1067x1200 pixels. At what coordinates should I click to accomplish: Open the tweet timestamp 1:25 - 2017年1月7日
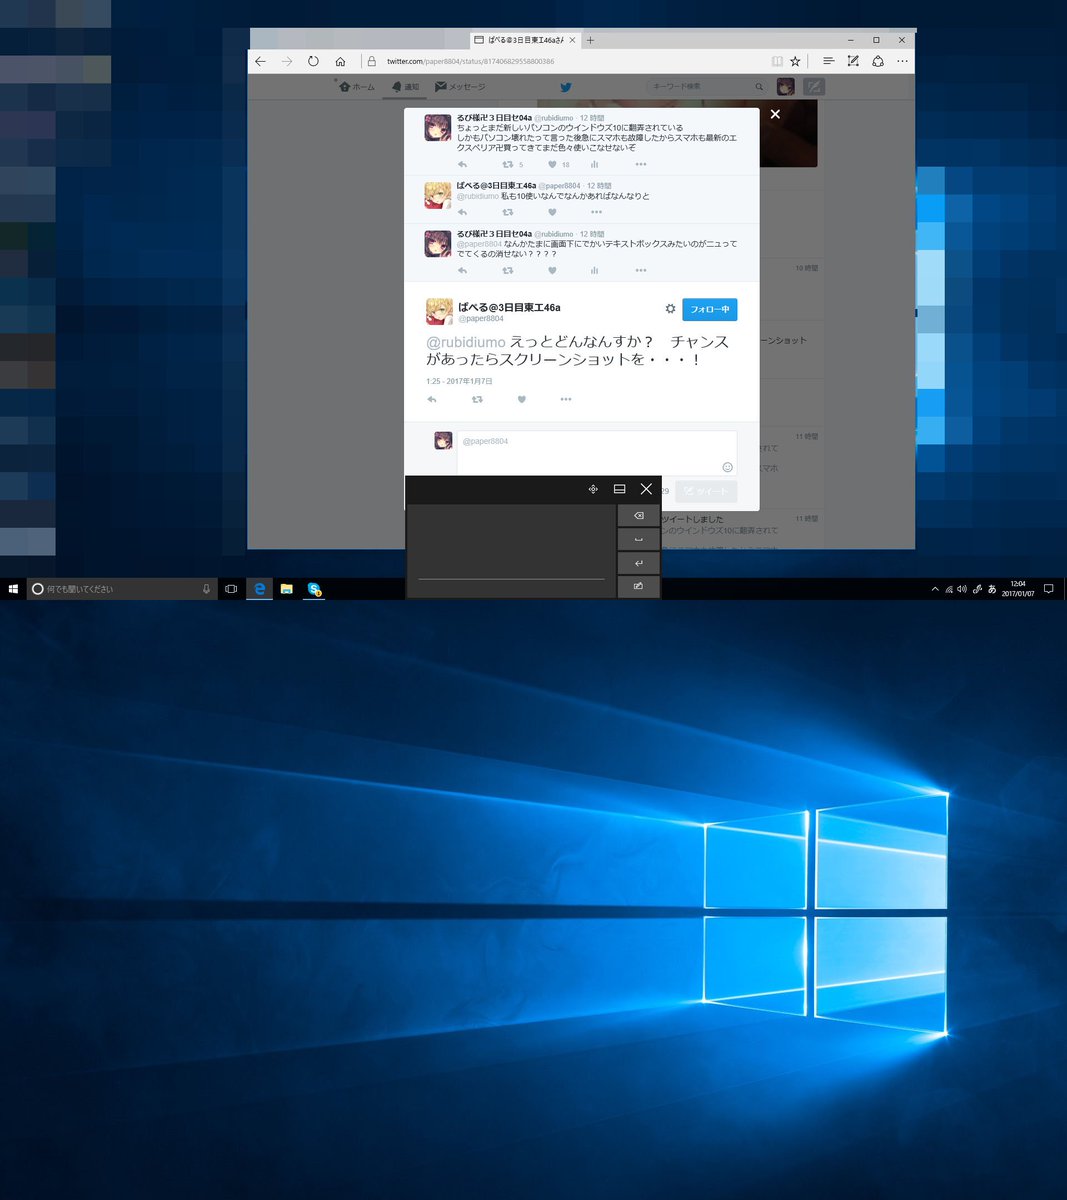coord(459,381)
